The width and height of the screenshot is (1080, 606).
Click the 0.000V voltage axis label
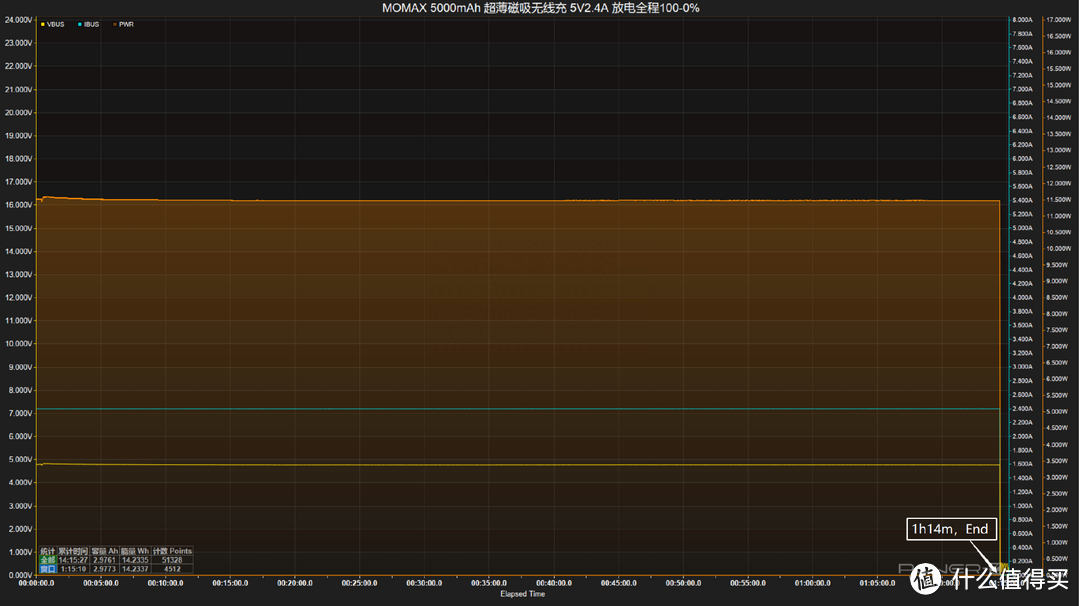[x=20, y=575]
